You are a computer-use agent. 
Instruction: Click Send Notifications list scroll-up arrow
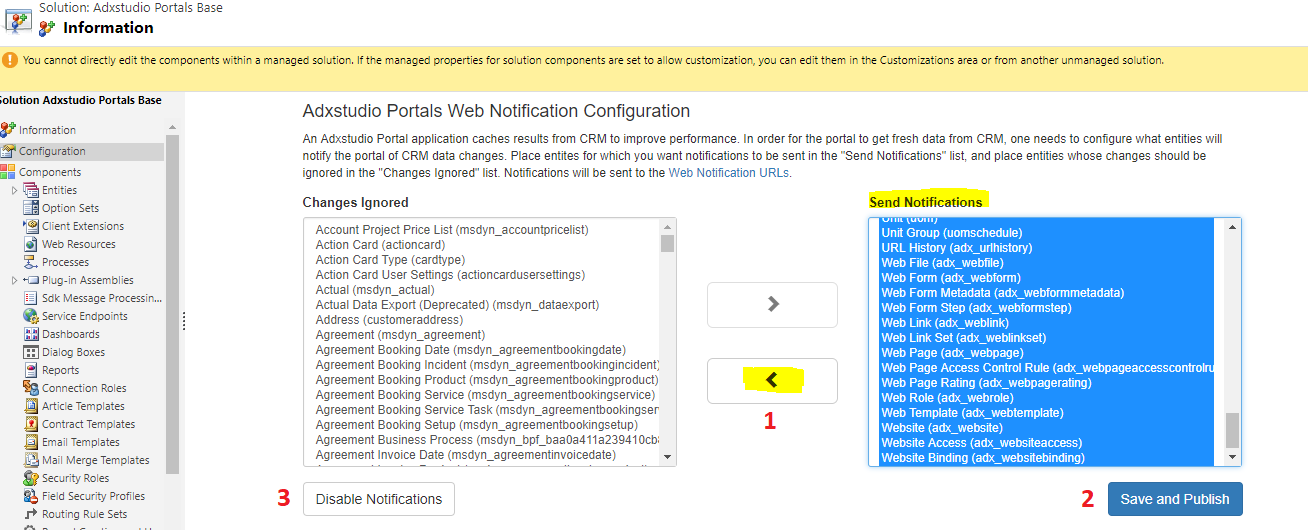pyautogui.click(x=1232, y=226)
